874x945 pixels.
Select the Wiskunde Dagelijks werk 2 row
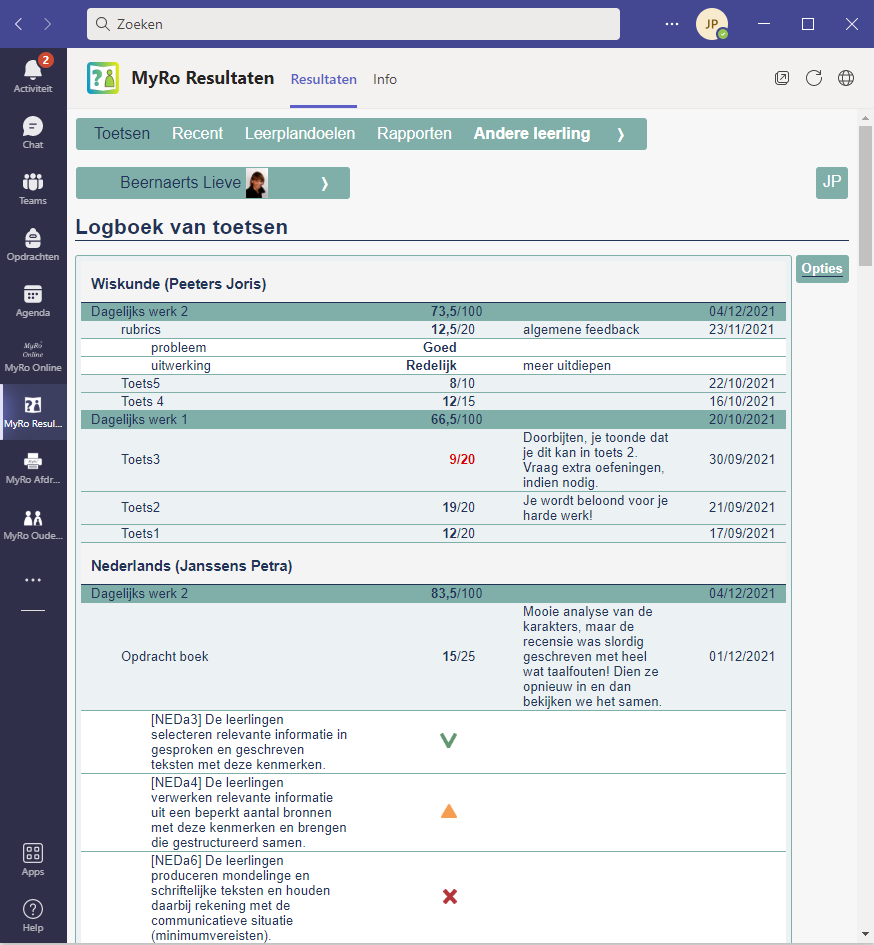433,312
